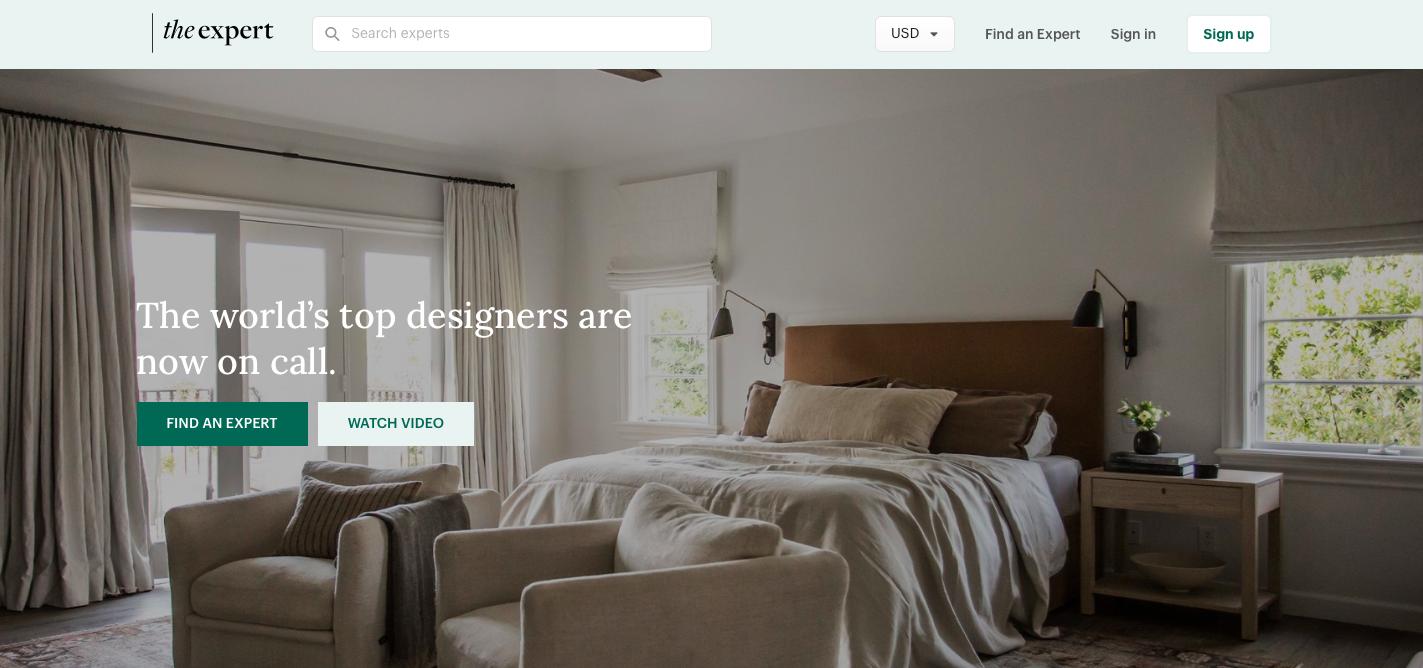Click the caret arrow beside USD
The width and height of the screenshot is (1423, 668).
[934, 34]
